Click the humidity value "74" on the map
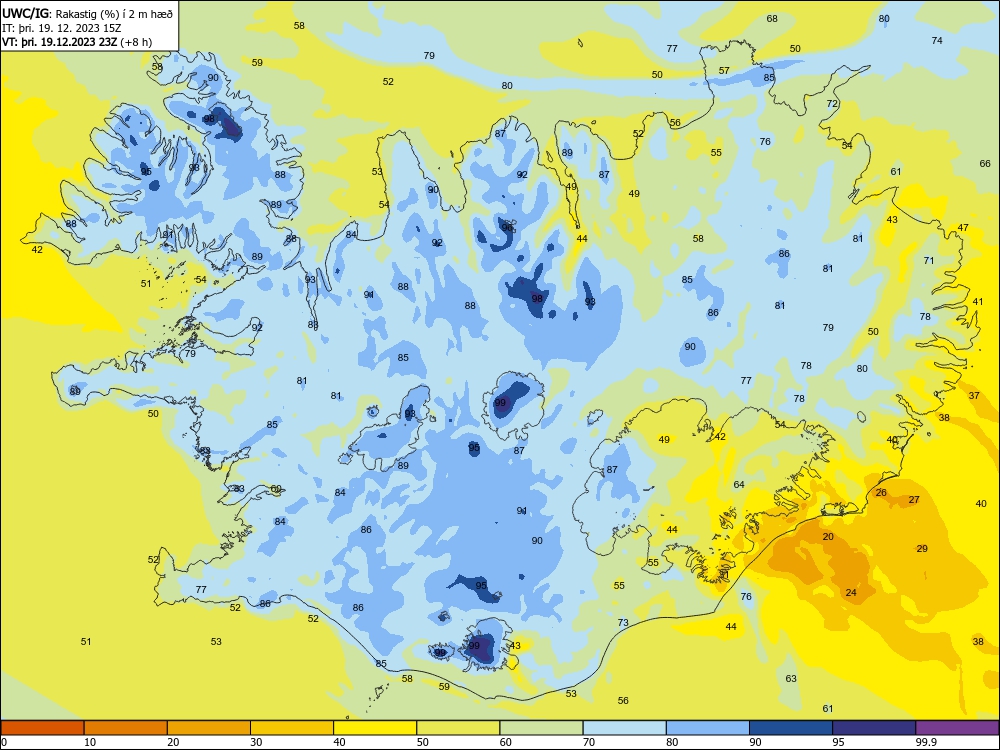This screenshot has height=750, width=1000. 937,40
